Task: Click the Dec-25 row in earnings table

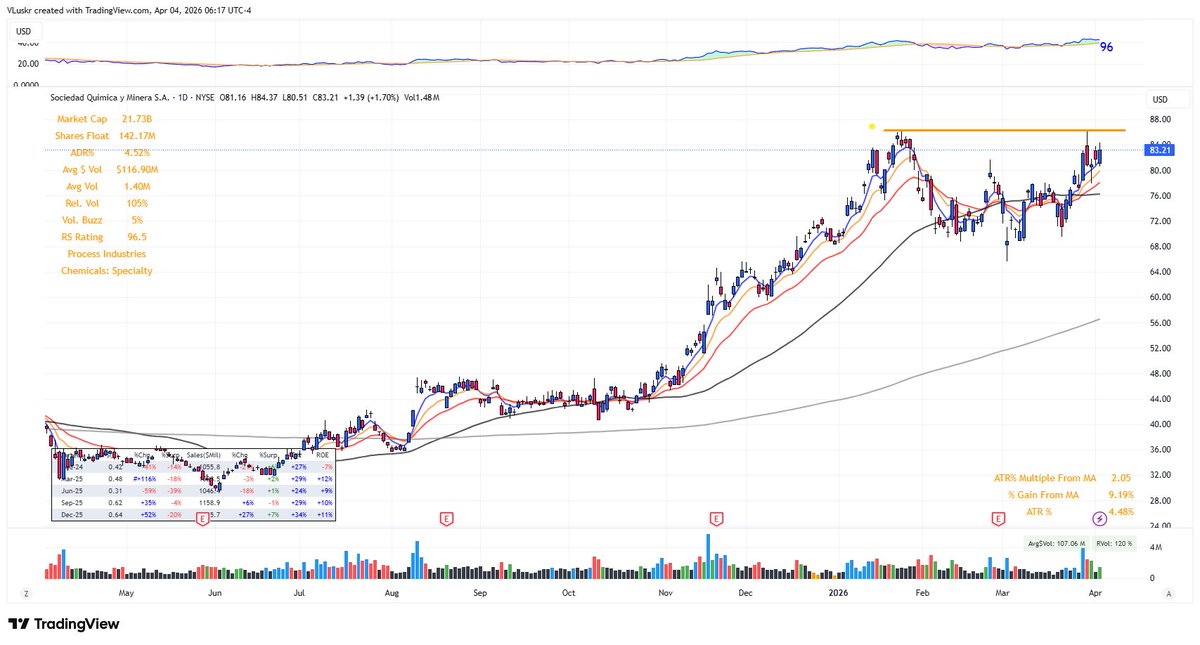Action: [194, 514]
